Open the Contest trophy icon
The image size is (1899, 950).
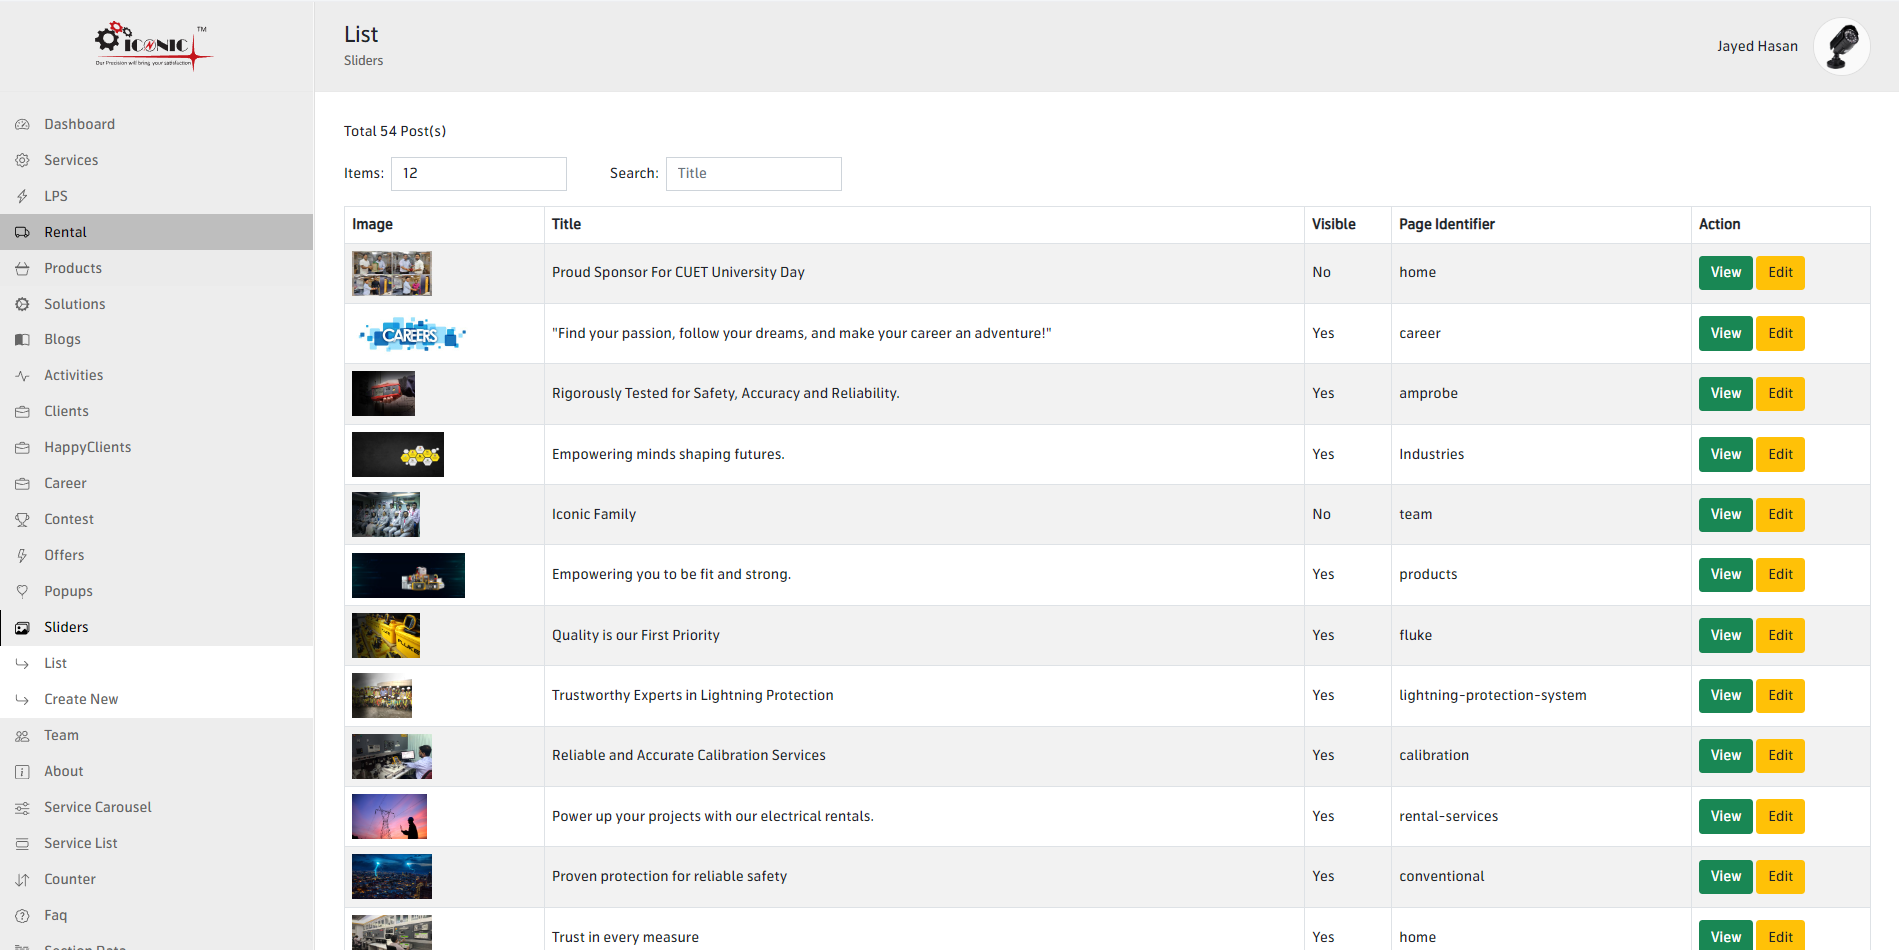pyautogui.click(x=22, y=518)
